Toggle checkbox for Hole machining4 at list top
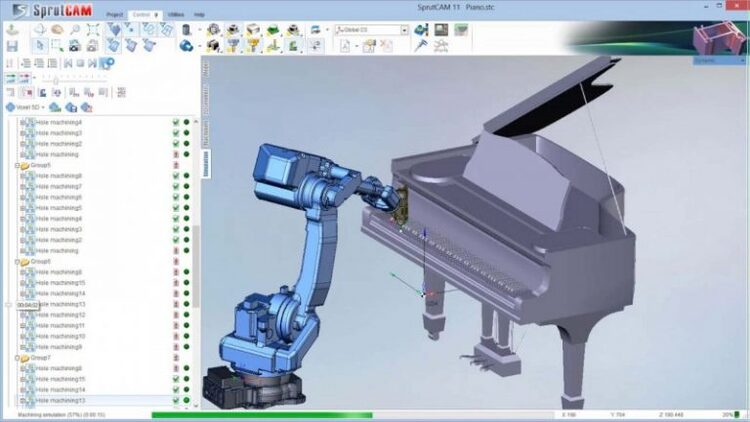Viewport: 750px width, 422px height. (175, 123)
